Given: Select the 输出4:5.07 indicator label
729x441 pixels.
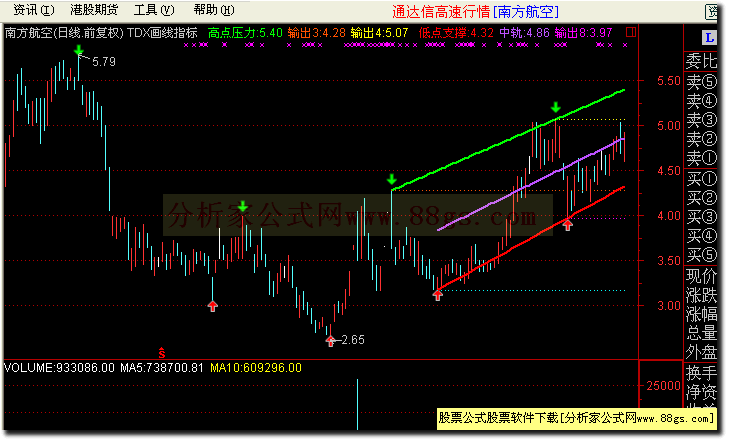Looking at the screenshot, I should (379, 33).
